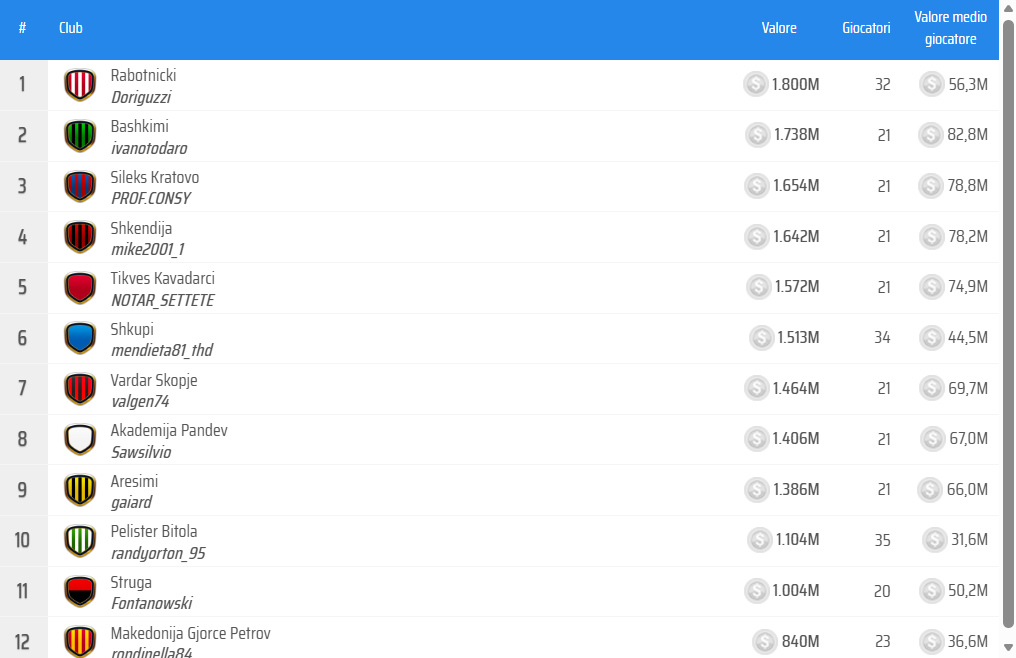Open the Tikves Kavadarci club entry
This screenshot has width=1016, height=658.
163,278
